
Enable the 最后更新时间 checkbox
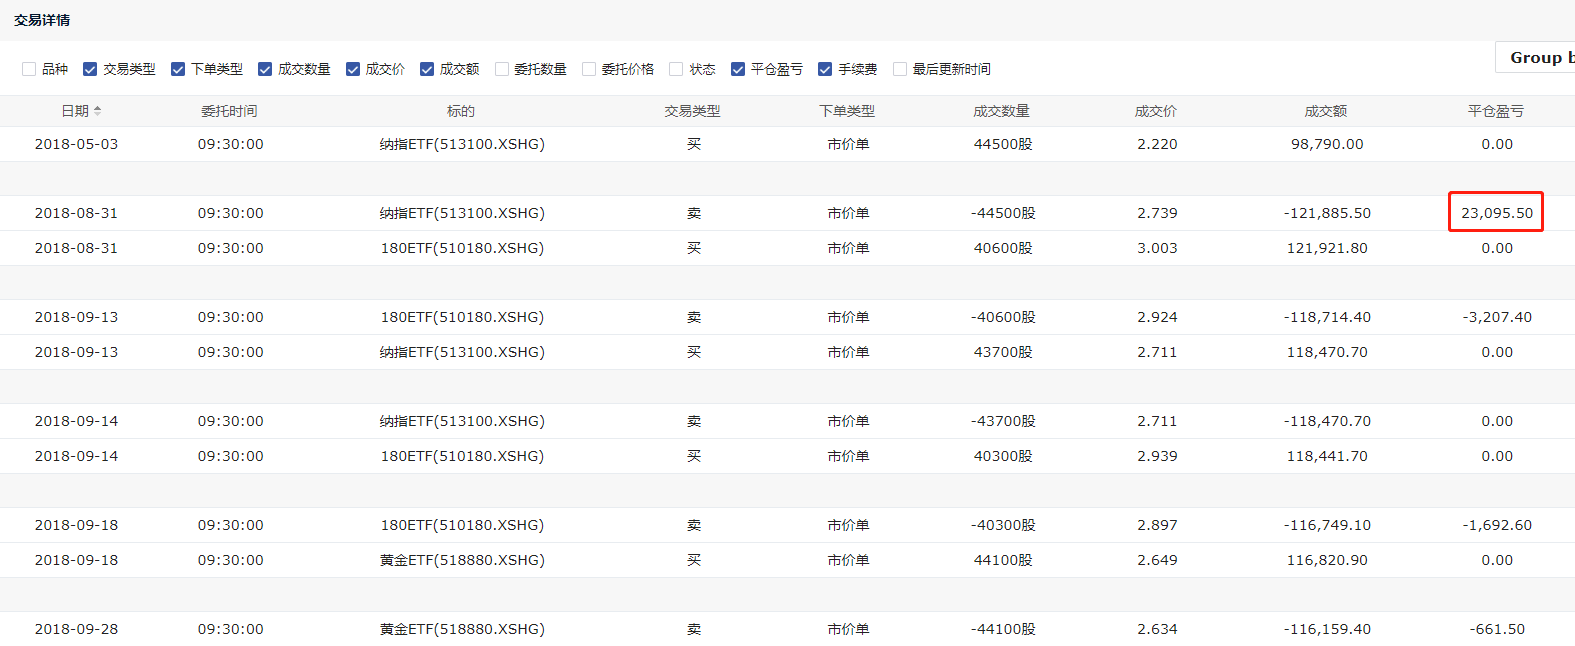(x=900, y=69)
